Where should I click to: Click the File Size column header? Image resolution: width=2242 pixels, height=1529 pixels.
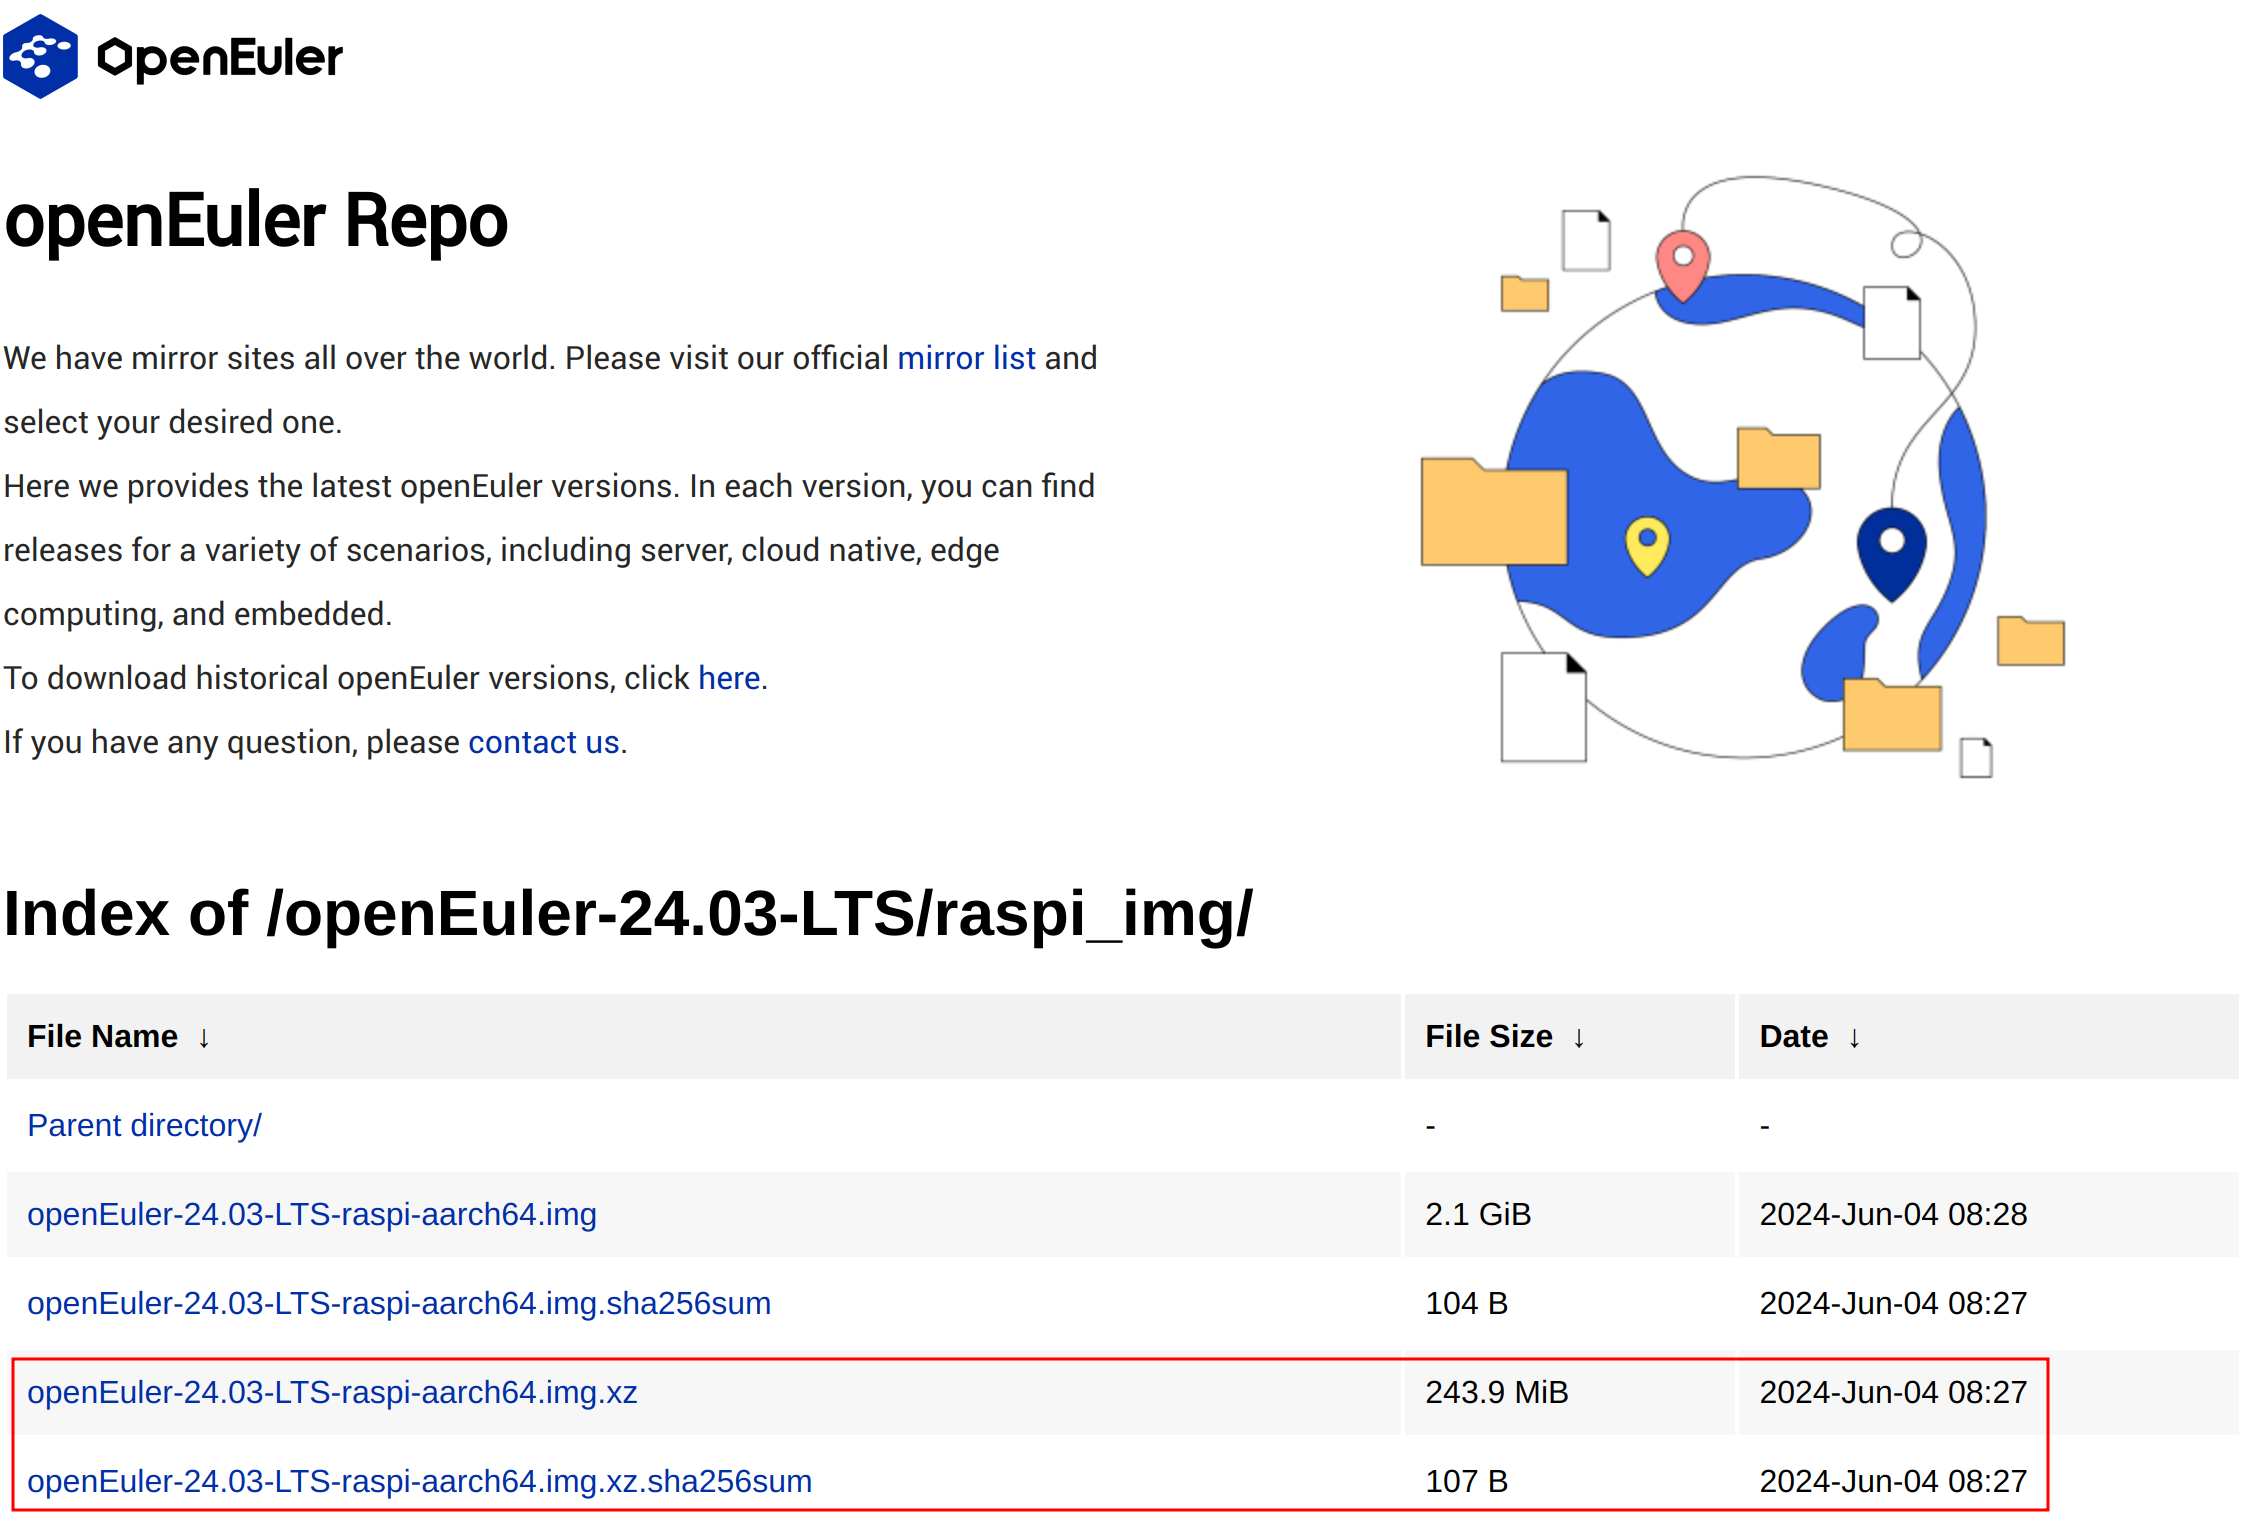coord(1569,1037)
